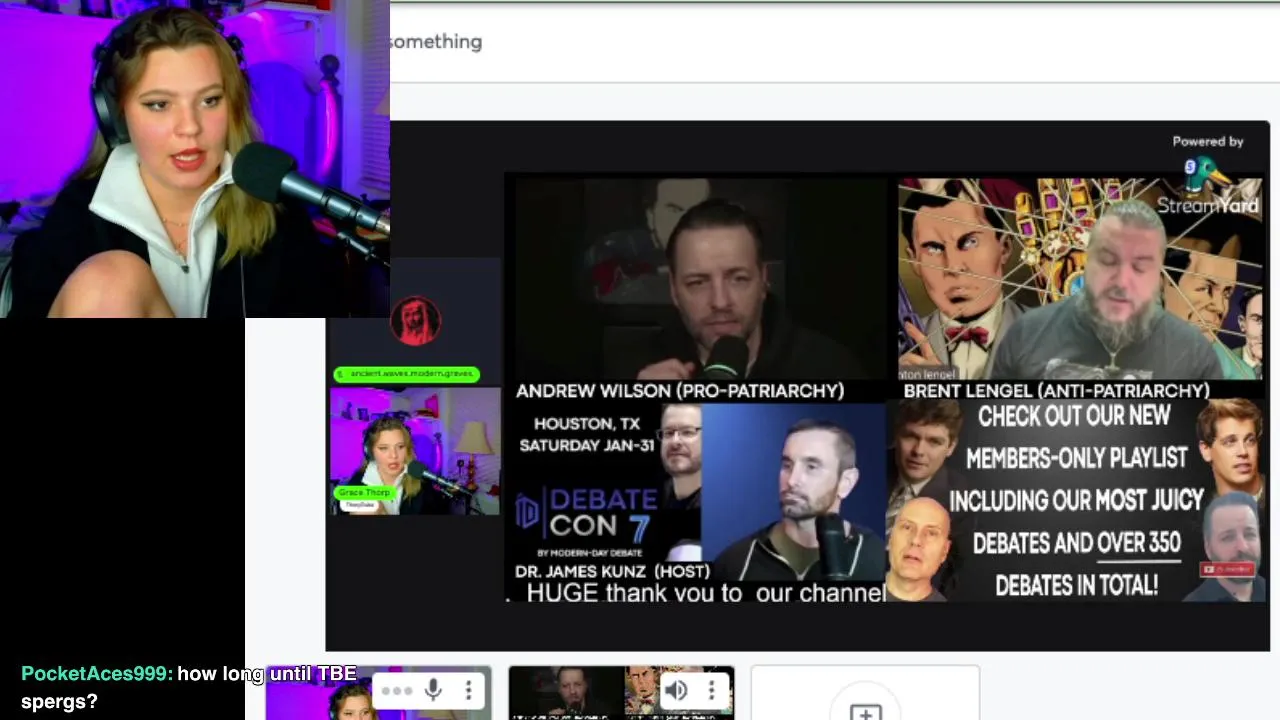Click the 'HUGE thank you to our channel' ticker

[x=705, y=593]
